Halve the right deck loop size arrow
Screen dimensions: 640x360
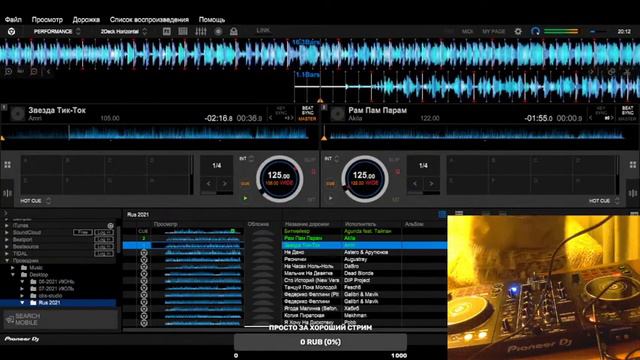[x=415, y=184]
